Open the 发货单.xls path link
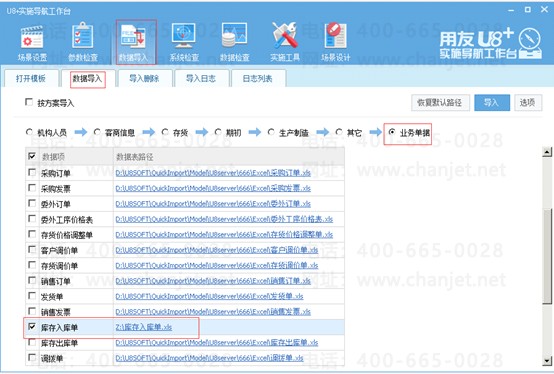 coord(209,296)
